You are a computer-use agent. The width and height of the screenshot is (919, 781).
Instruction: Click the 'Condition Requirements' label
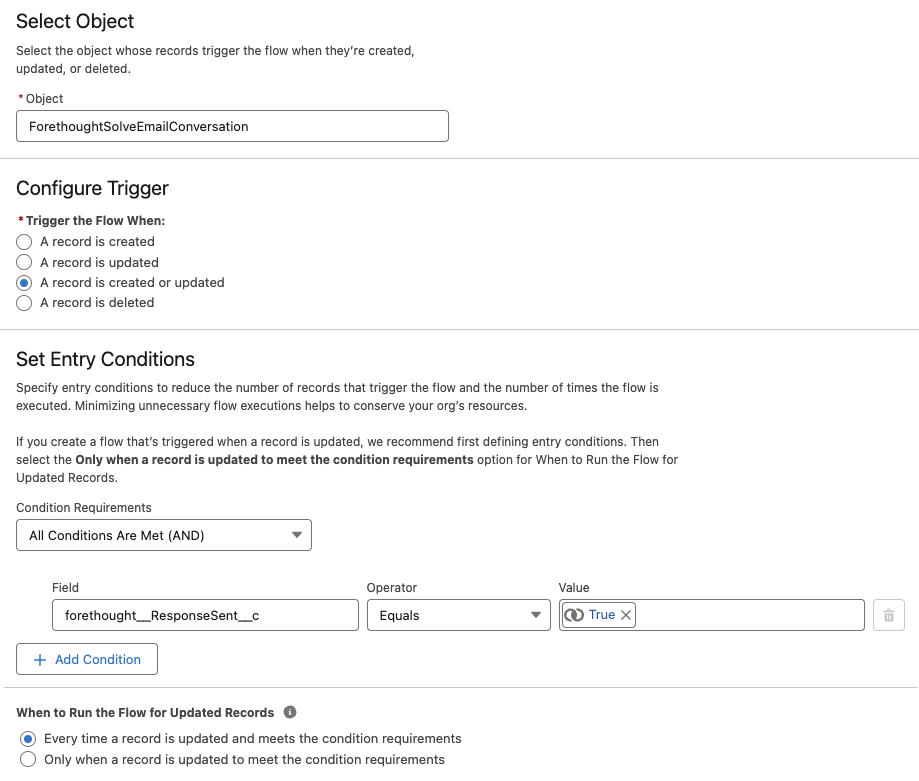pyautogui.click(x=84, y=508)
